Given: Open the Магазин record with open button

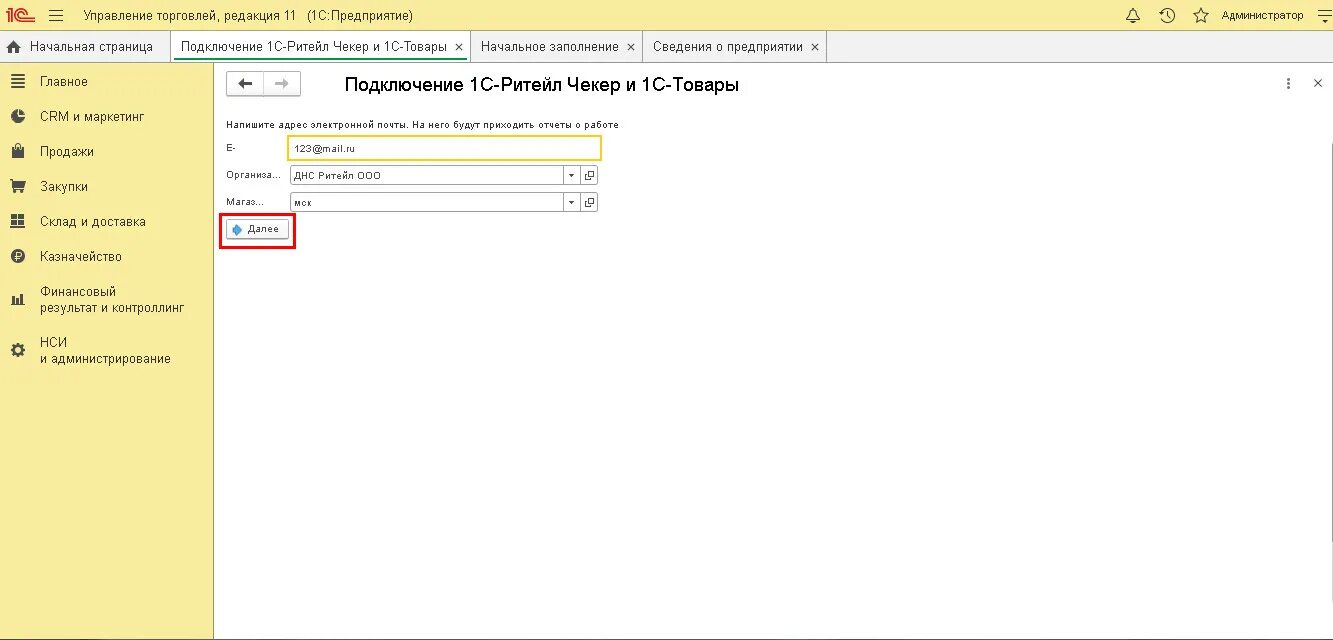Looking at the screenshot, I should pyautogui.click(x=590, y=202).
